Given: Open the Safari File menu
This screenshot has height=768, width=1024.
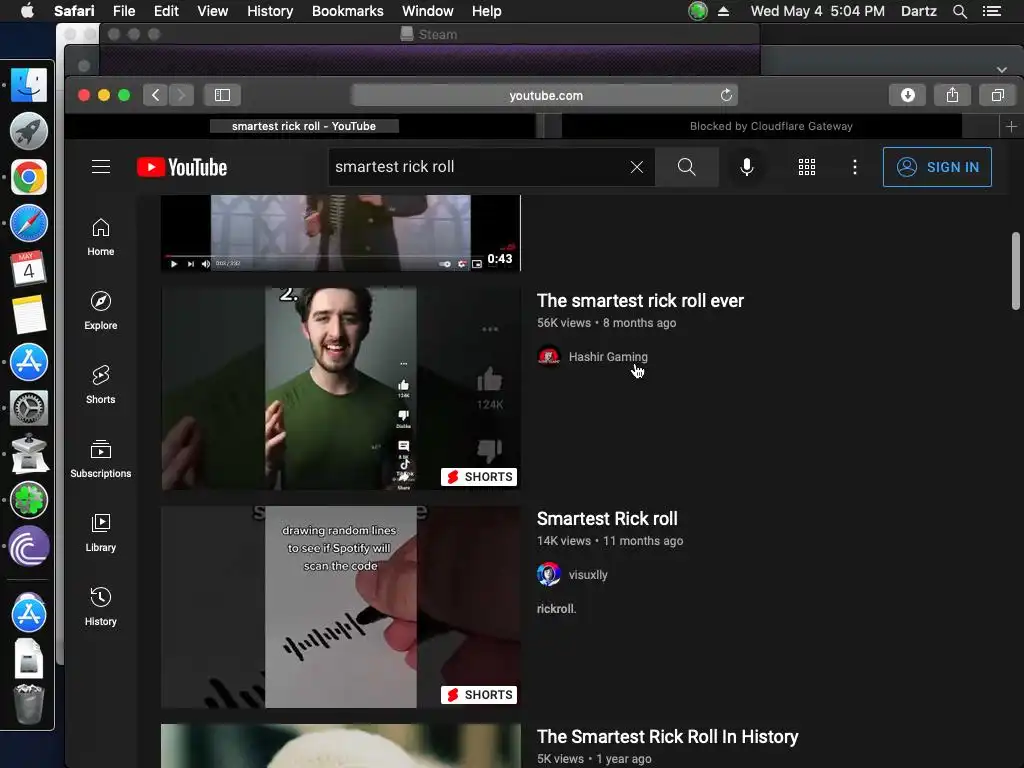Looking at the screenshot, I should pos(123,11).
